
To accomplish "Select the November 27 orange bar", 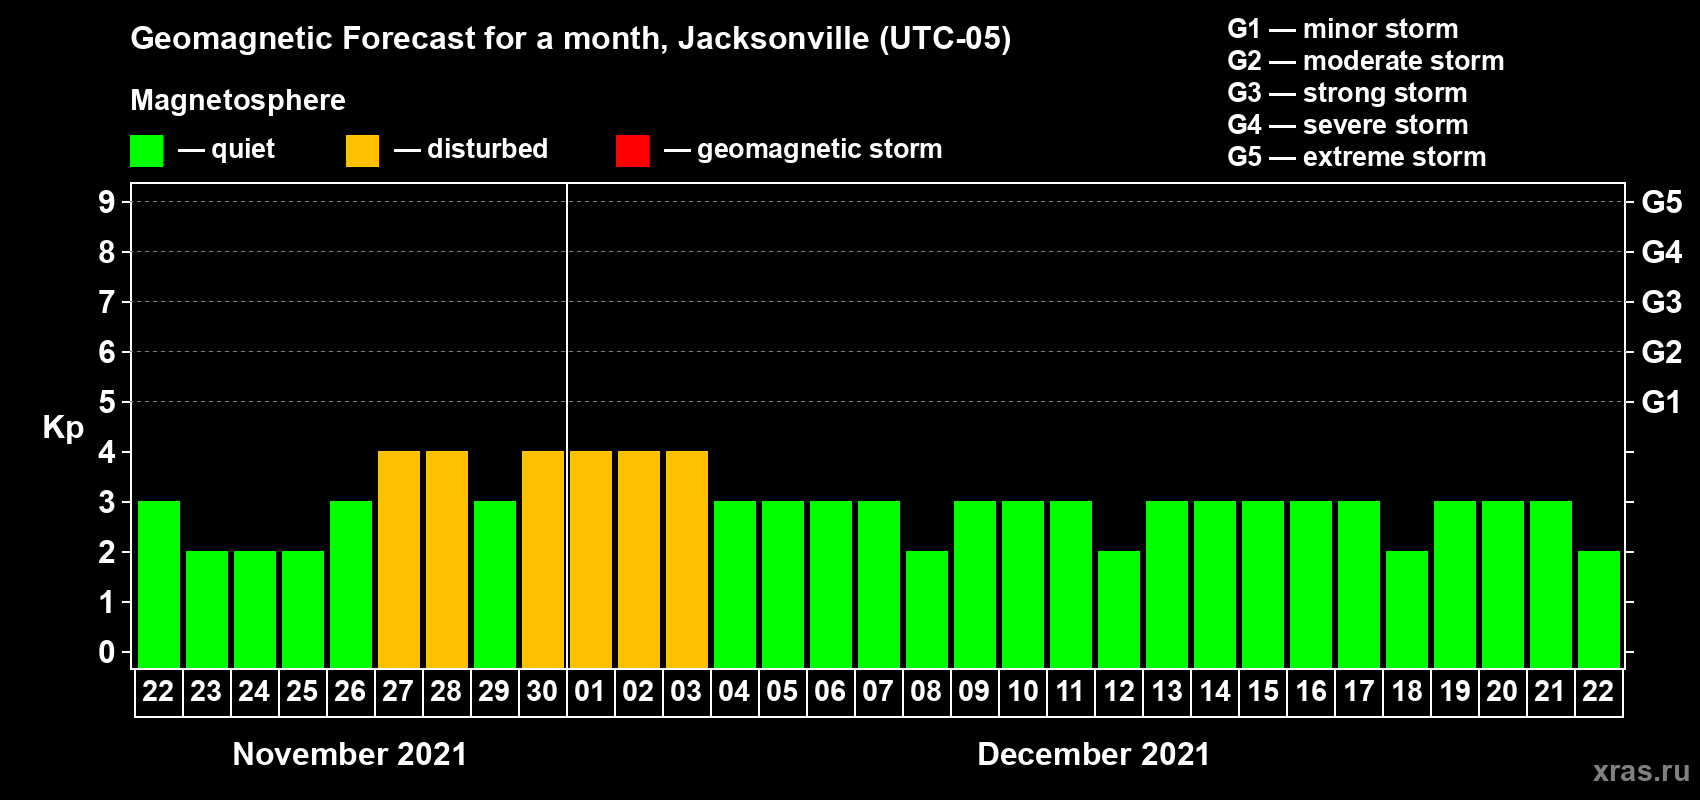I will coord(399,559).
